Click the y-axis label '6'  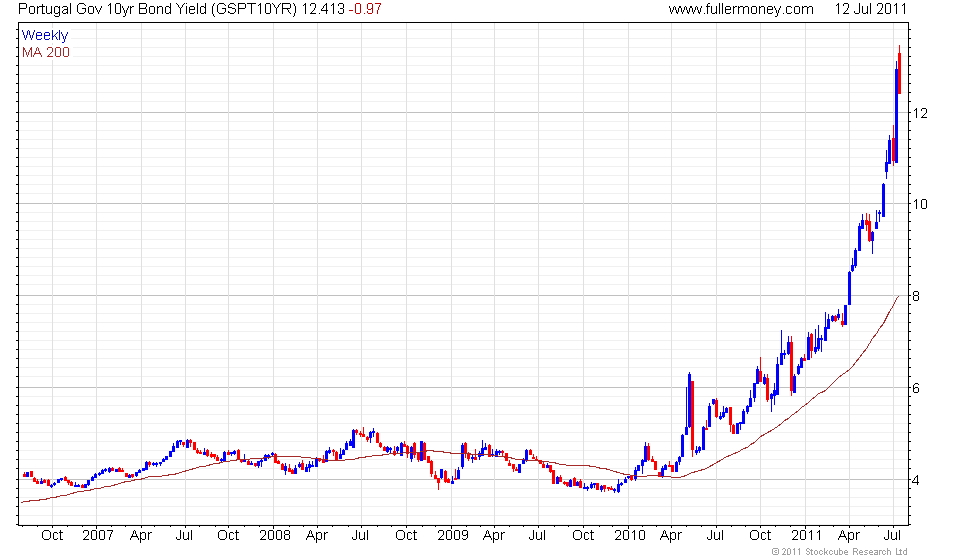916,388
